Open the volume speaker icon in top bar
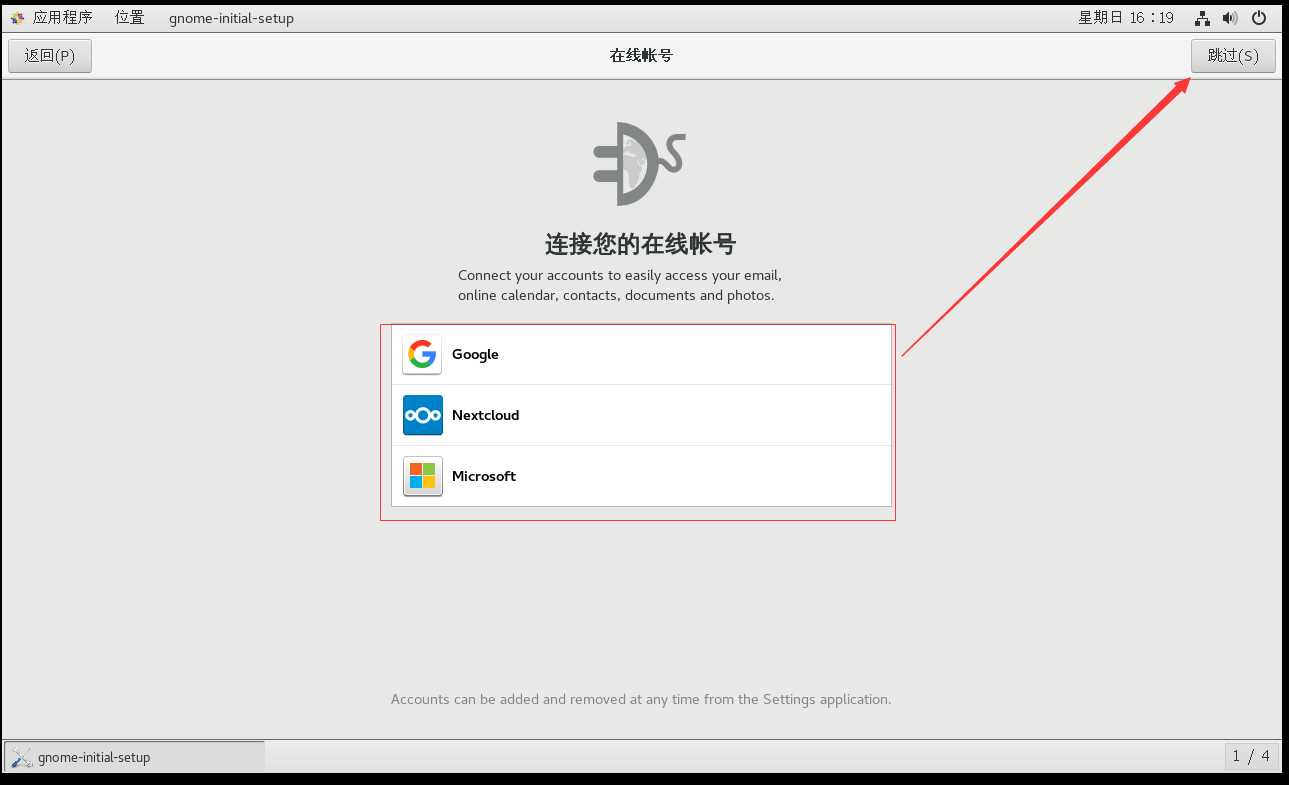1289x785 pixels. (1230, 18)
